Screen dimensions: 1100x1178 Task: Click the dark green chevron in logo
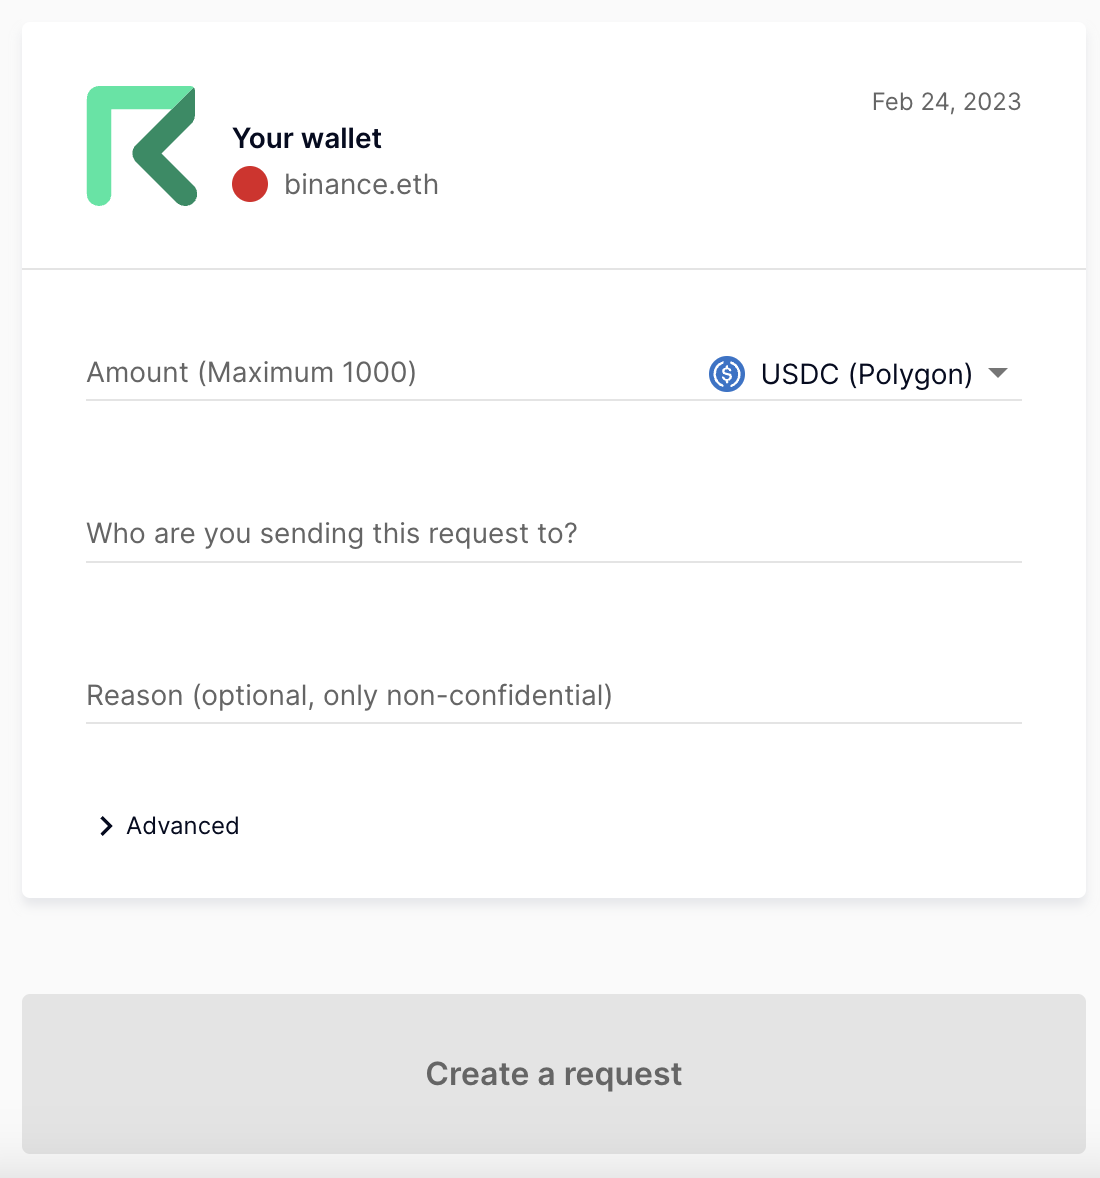click(168, 152)
